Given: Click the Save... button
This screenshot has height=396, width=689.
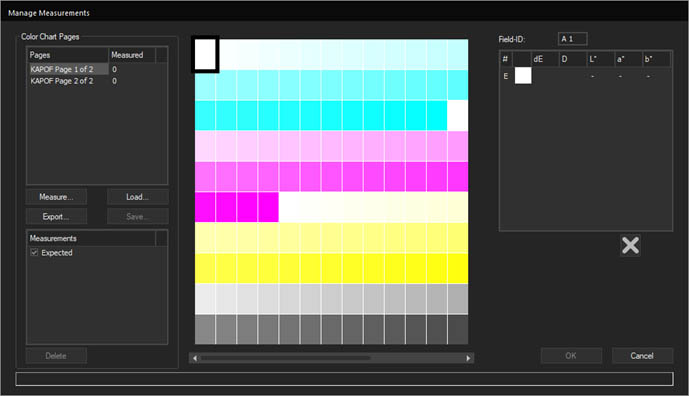Looking at the screenshot, I should click(x=138, y=217).
